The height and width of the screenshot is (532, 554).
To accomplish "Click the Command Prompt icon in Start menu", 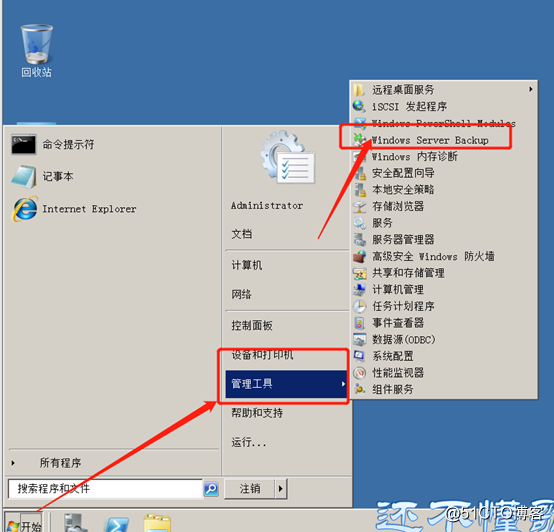I will [23, 144].
